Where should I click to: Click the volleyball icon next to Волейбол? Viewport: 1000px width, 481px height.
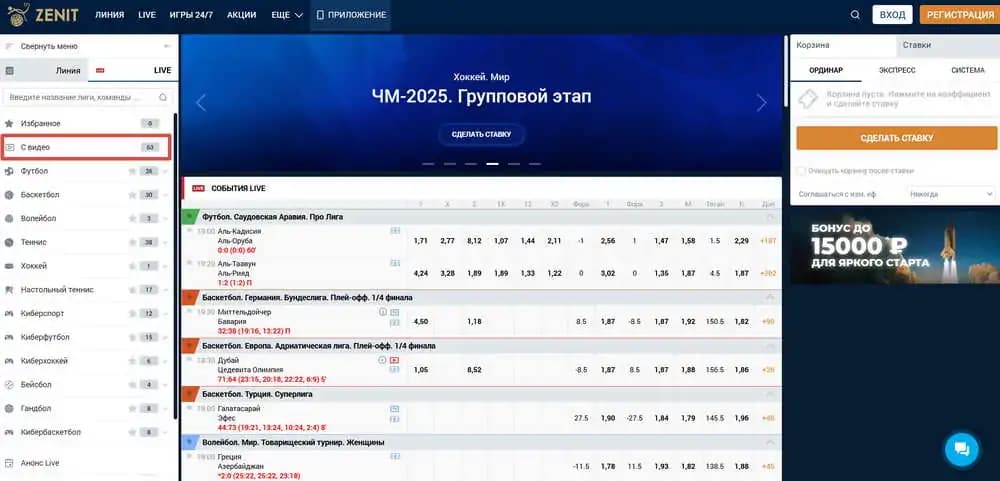[x=9, y=218]
